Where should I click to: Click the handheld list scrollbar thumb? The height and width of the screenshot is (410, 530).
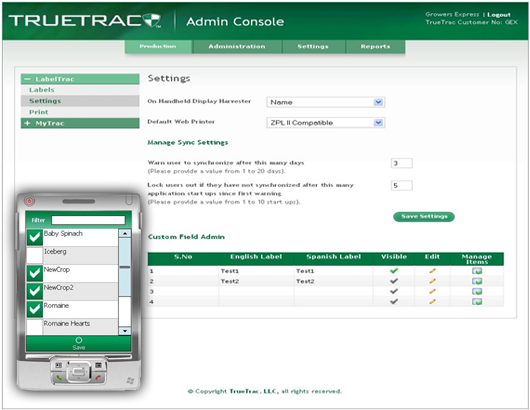[x=125, y=267]
